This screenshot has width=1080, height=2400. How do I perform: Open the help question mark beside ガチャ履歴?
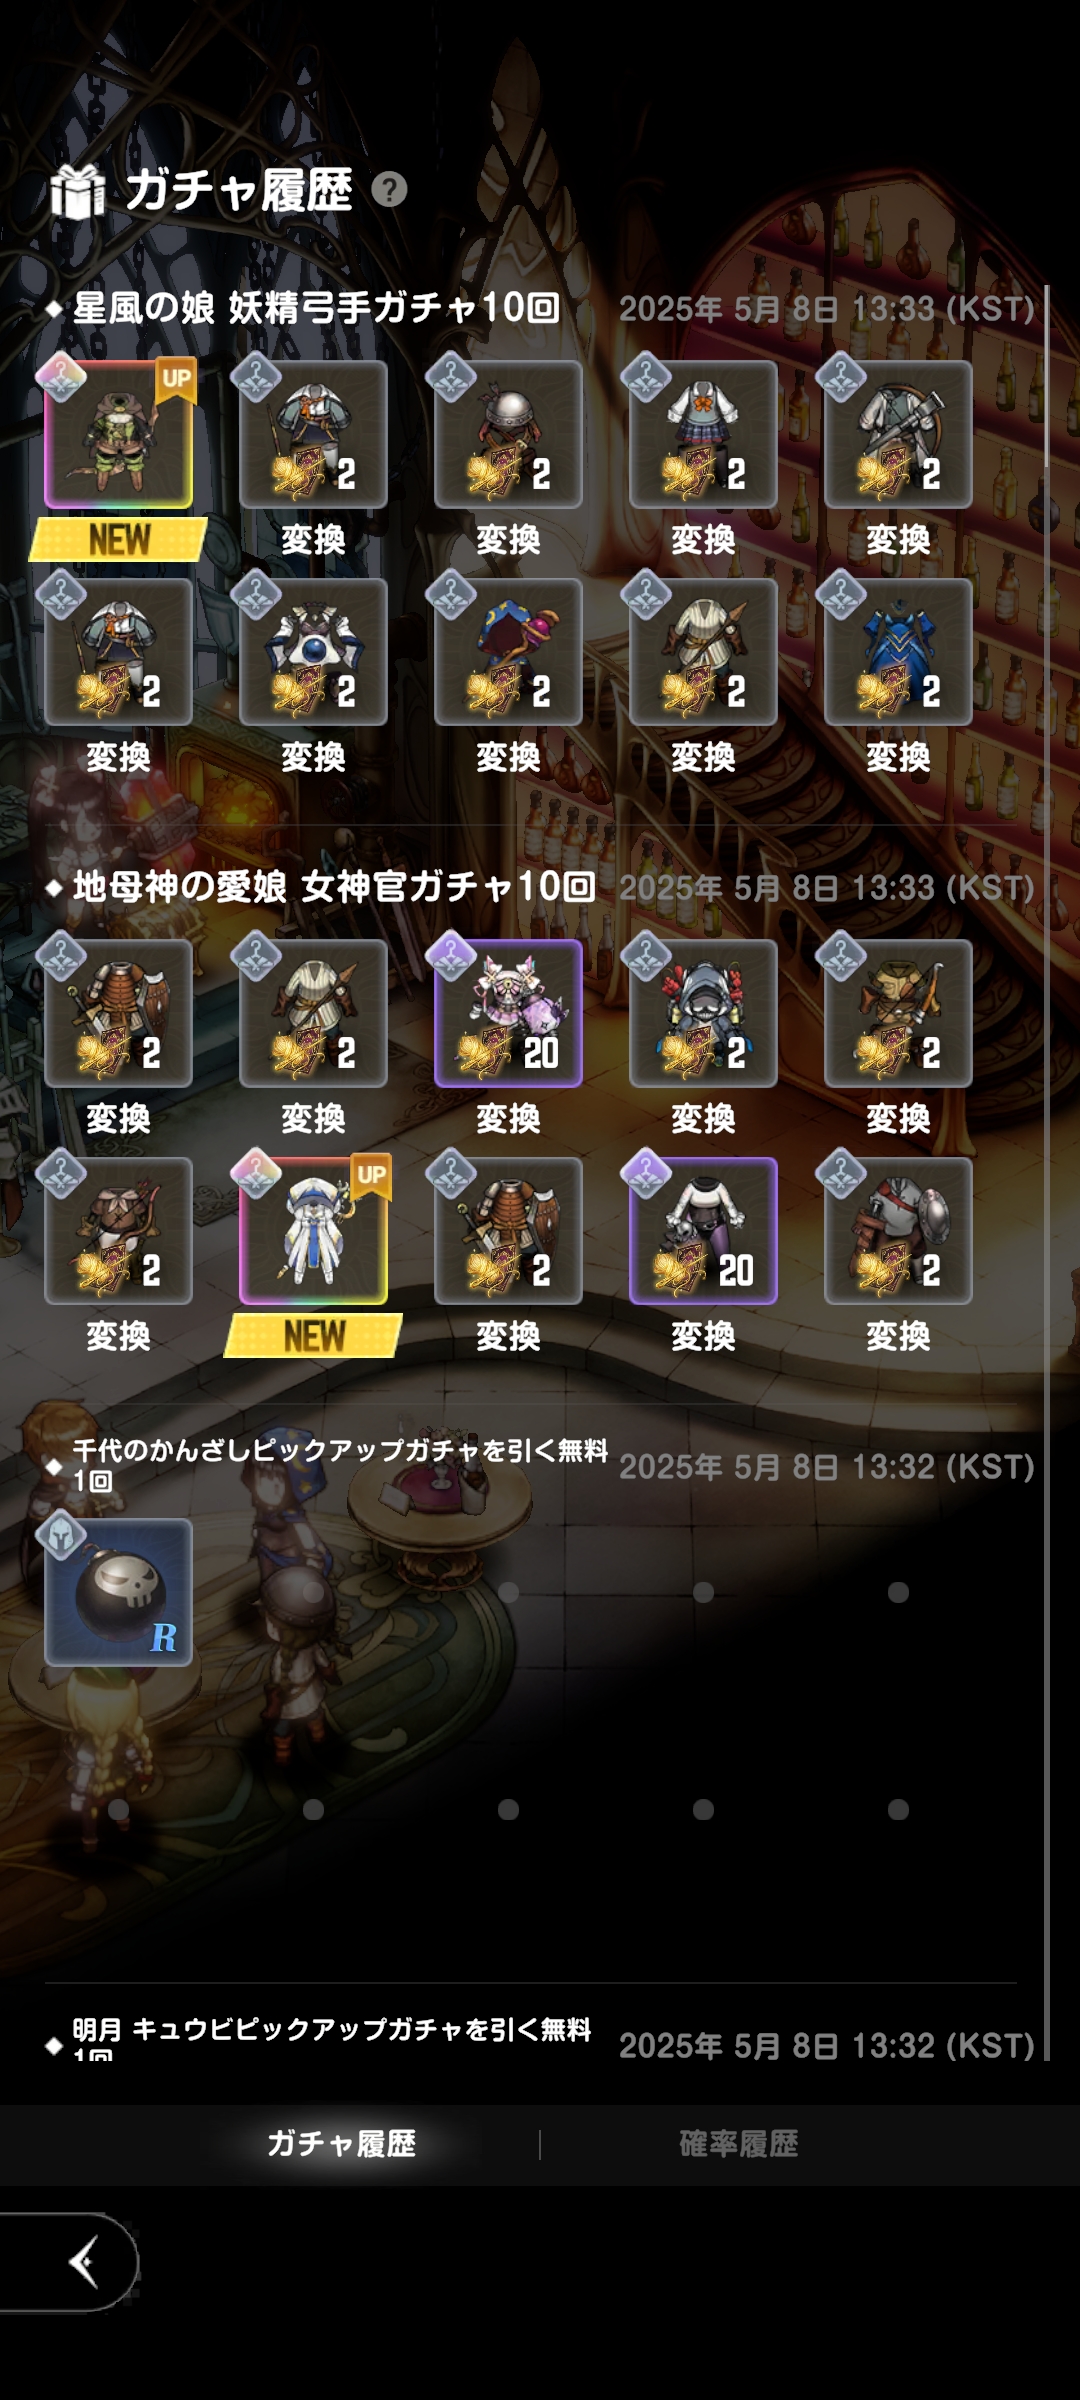(389, 189)
